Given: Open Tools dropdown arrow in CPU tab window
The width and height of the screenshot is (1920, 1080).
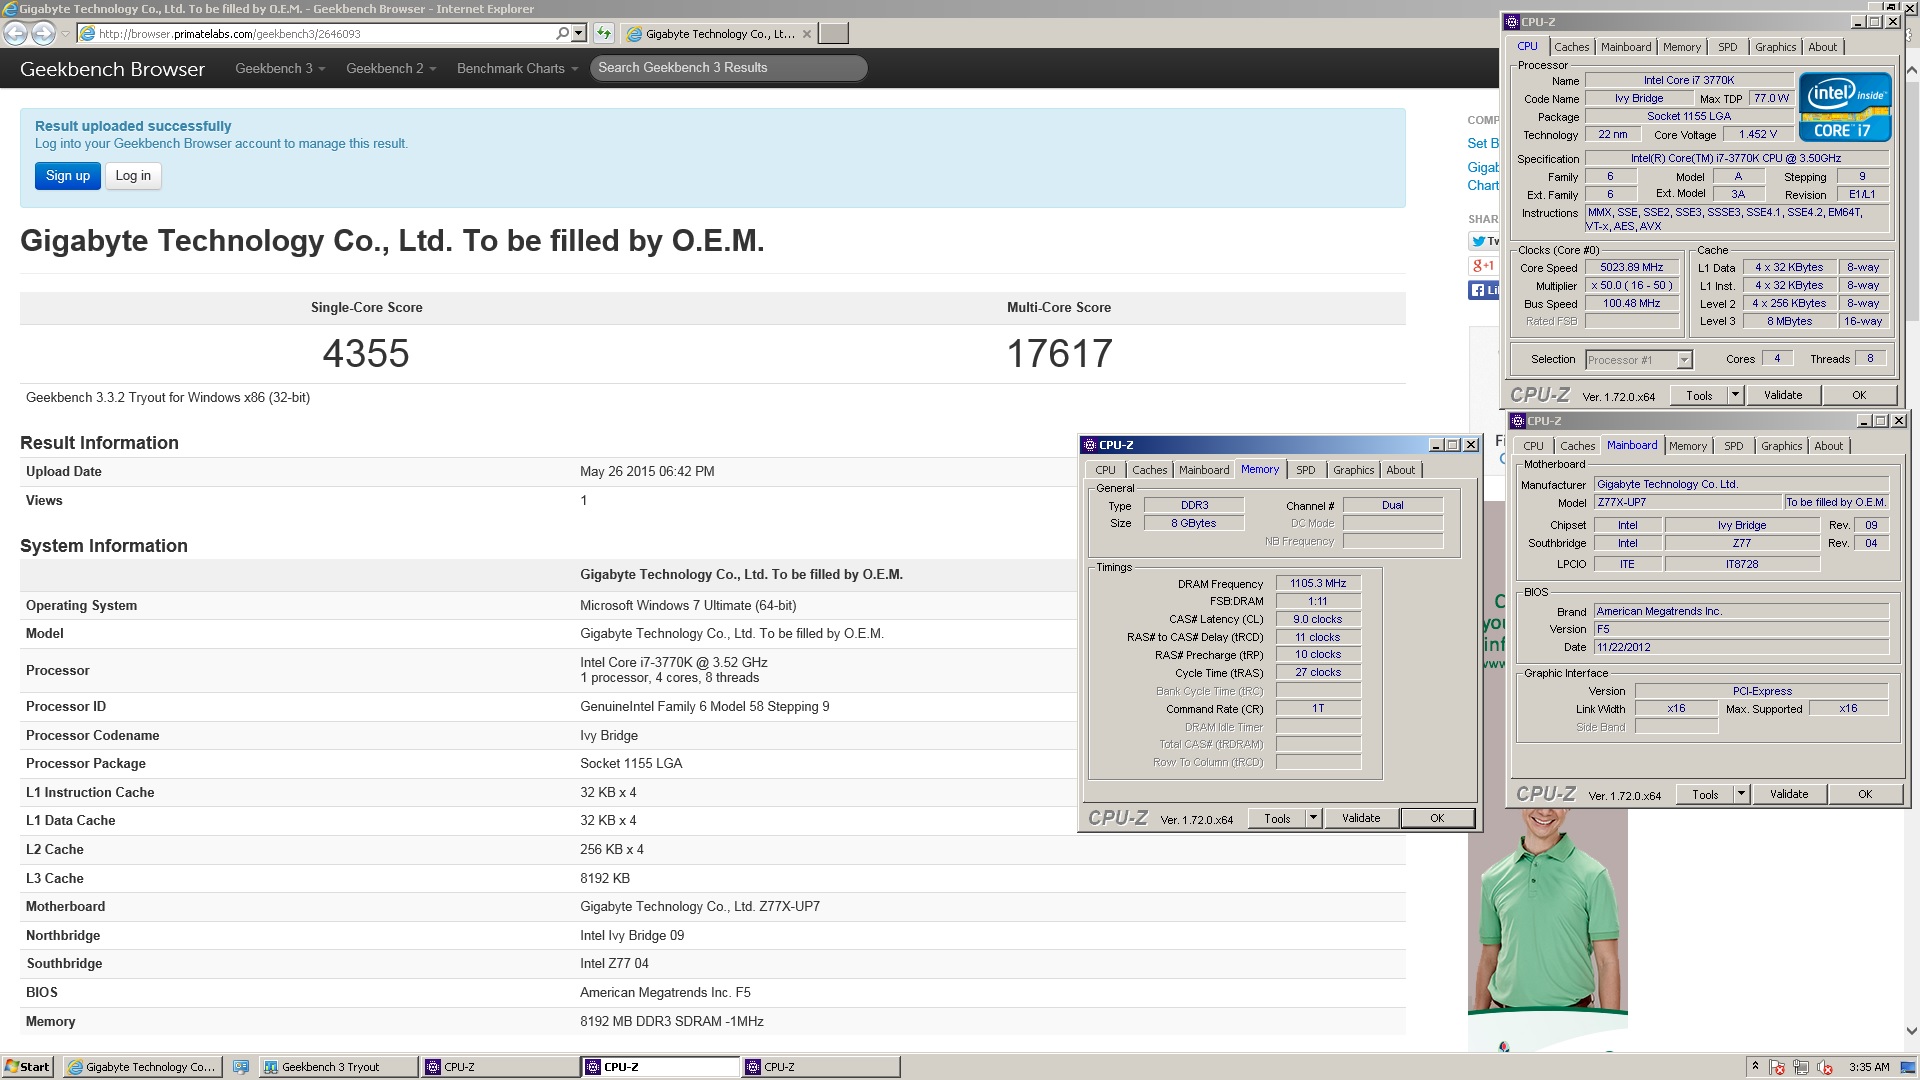Looking at the screenshot, I should pyautogui.click(x=1735, y=396).
